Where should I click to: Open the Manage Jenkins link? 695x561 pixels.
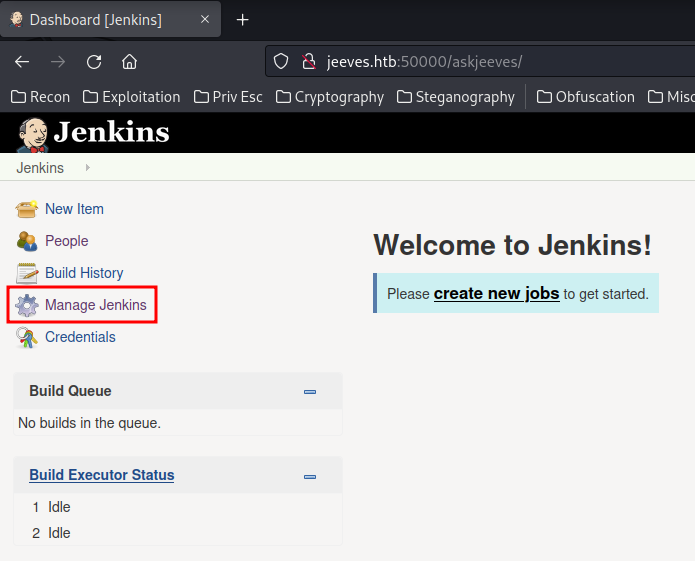[x=96, y=305]
